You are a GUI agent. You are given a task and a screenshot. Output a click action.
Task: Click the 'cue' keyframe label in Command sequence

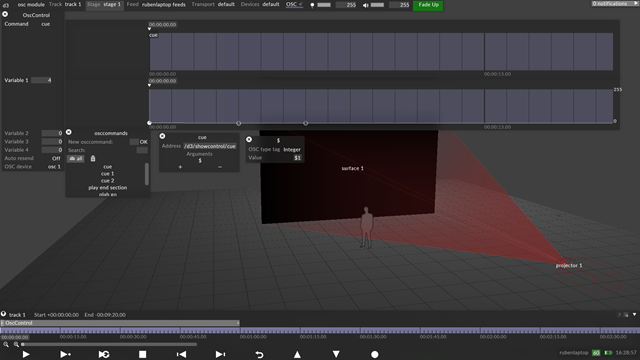pyautogui.click(x=153, y=36)
